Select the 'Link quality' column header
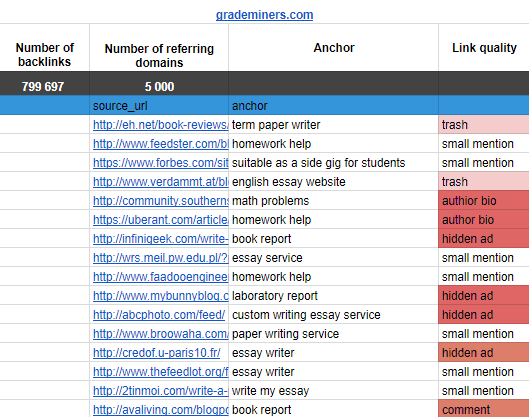Viewport: 529px width, 417px height. (x=484, y=48)
